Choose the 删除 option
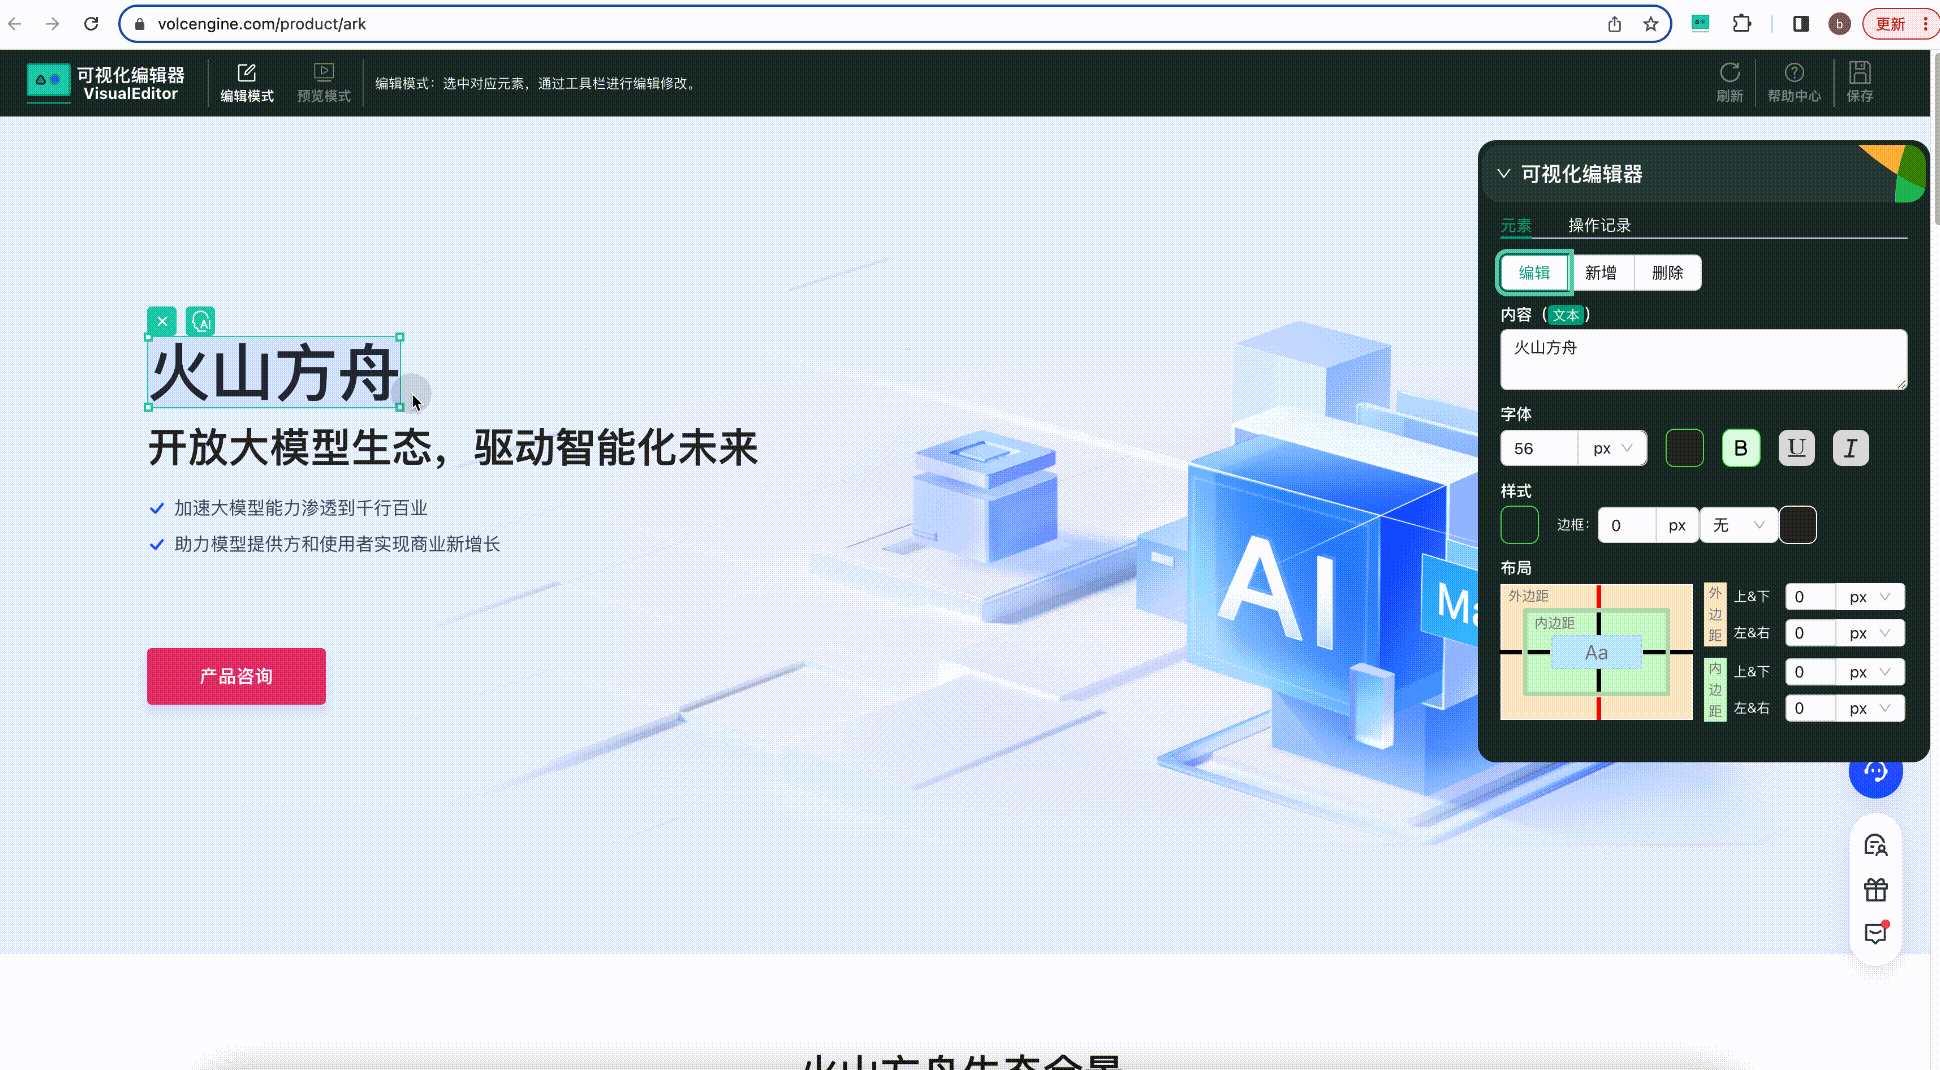1940x1070 pixels. coord(1668,273)
